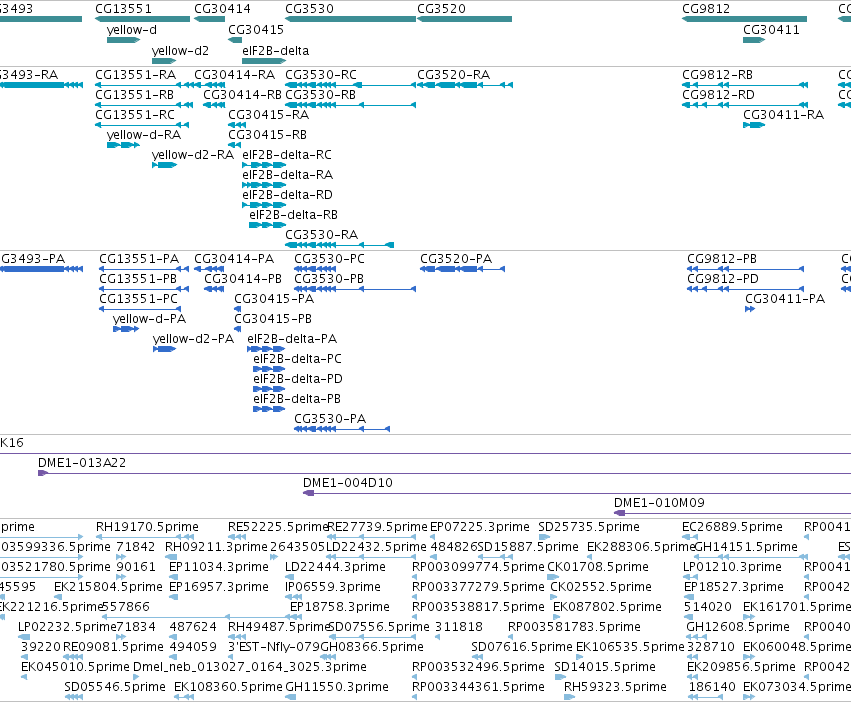Image resolution: width=851 pixels, height=702 pixels.
Task: Click the EP07225.3prime EST label
Action: click(480, 527)
